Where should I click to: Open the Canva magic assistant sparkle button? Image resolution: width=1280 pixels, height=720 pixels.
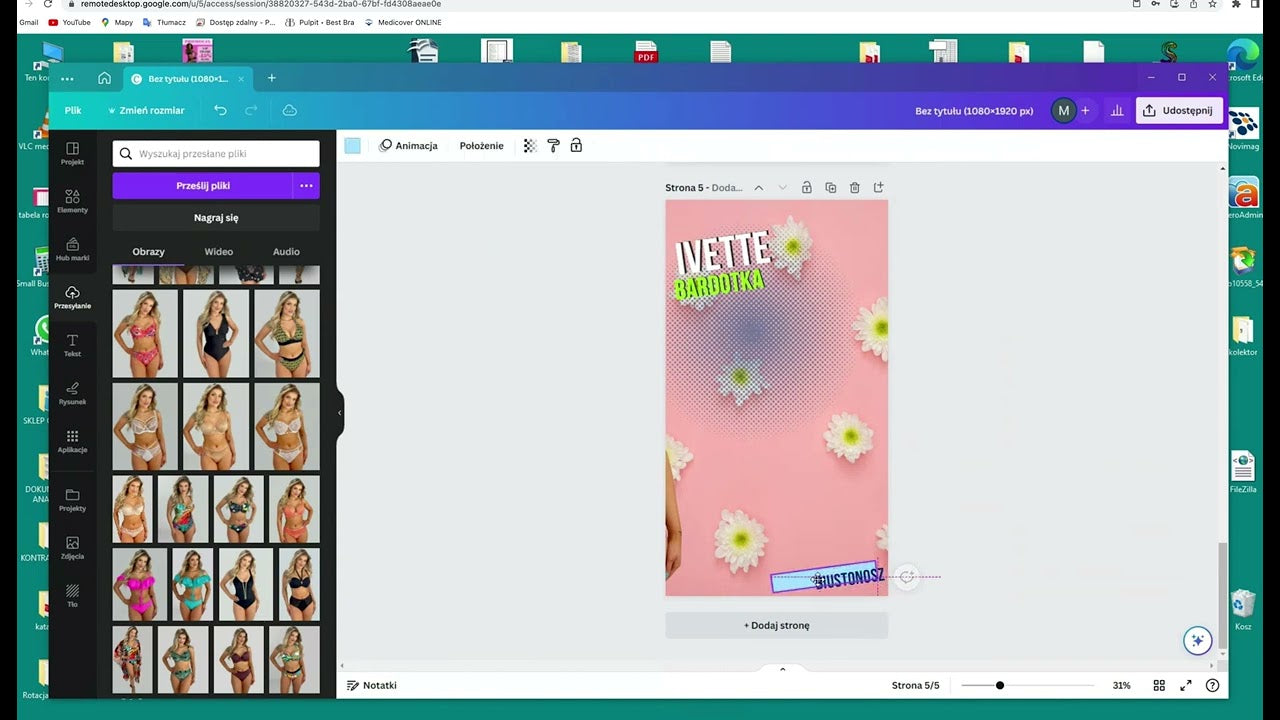(1197, 641)
